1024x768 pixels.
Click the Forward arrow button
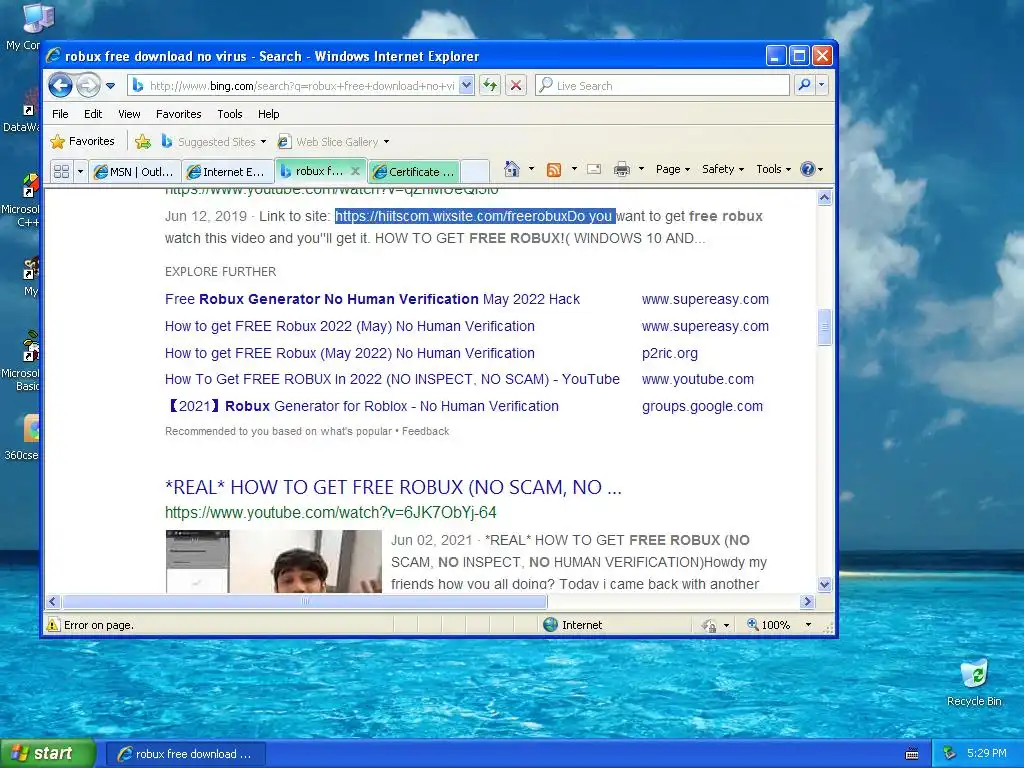point(88,85)
